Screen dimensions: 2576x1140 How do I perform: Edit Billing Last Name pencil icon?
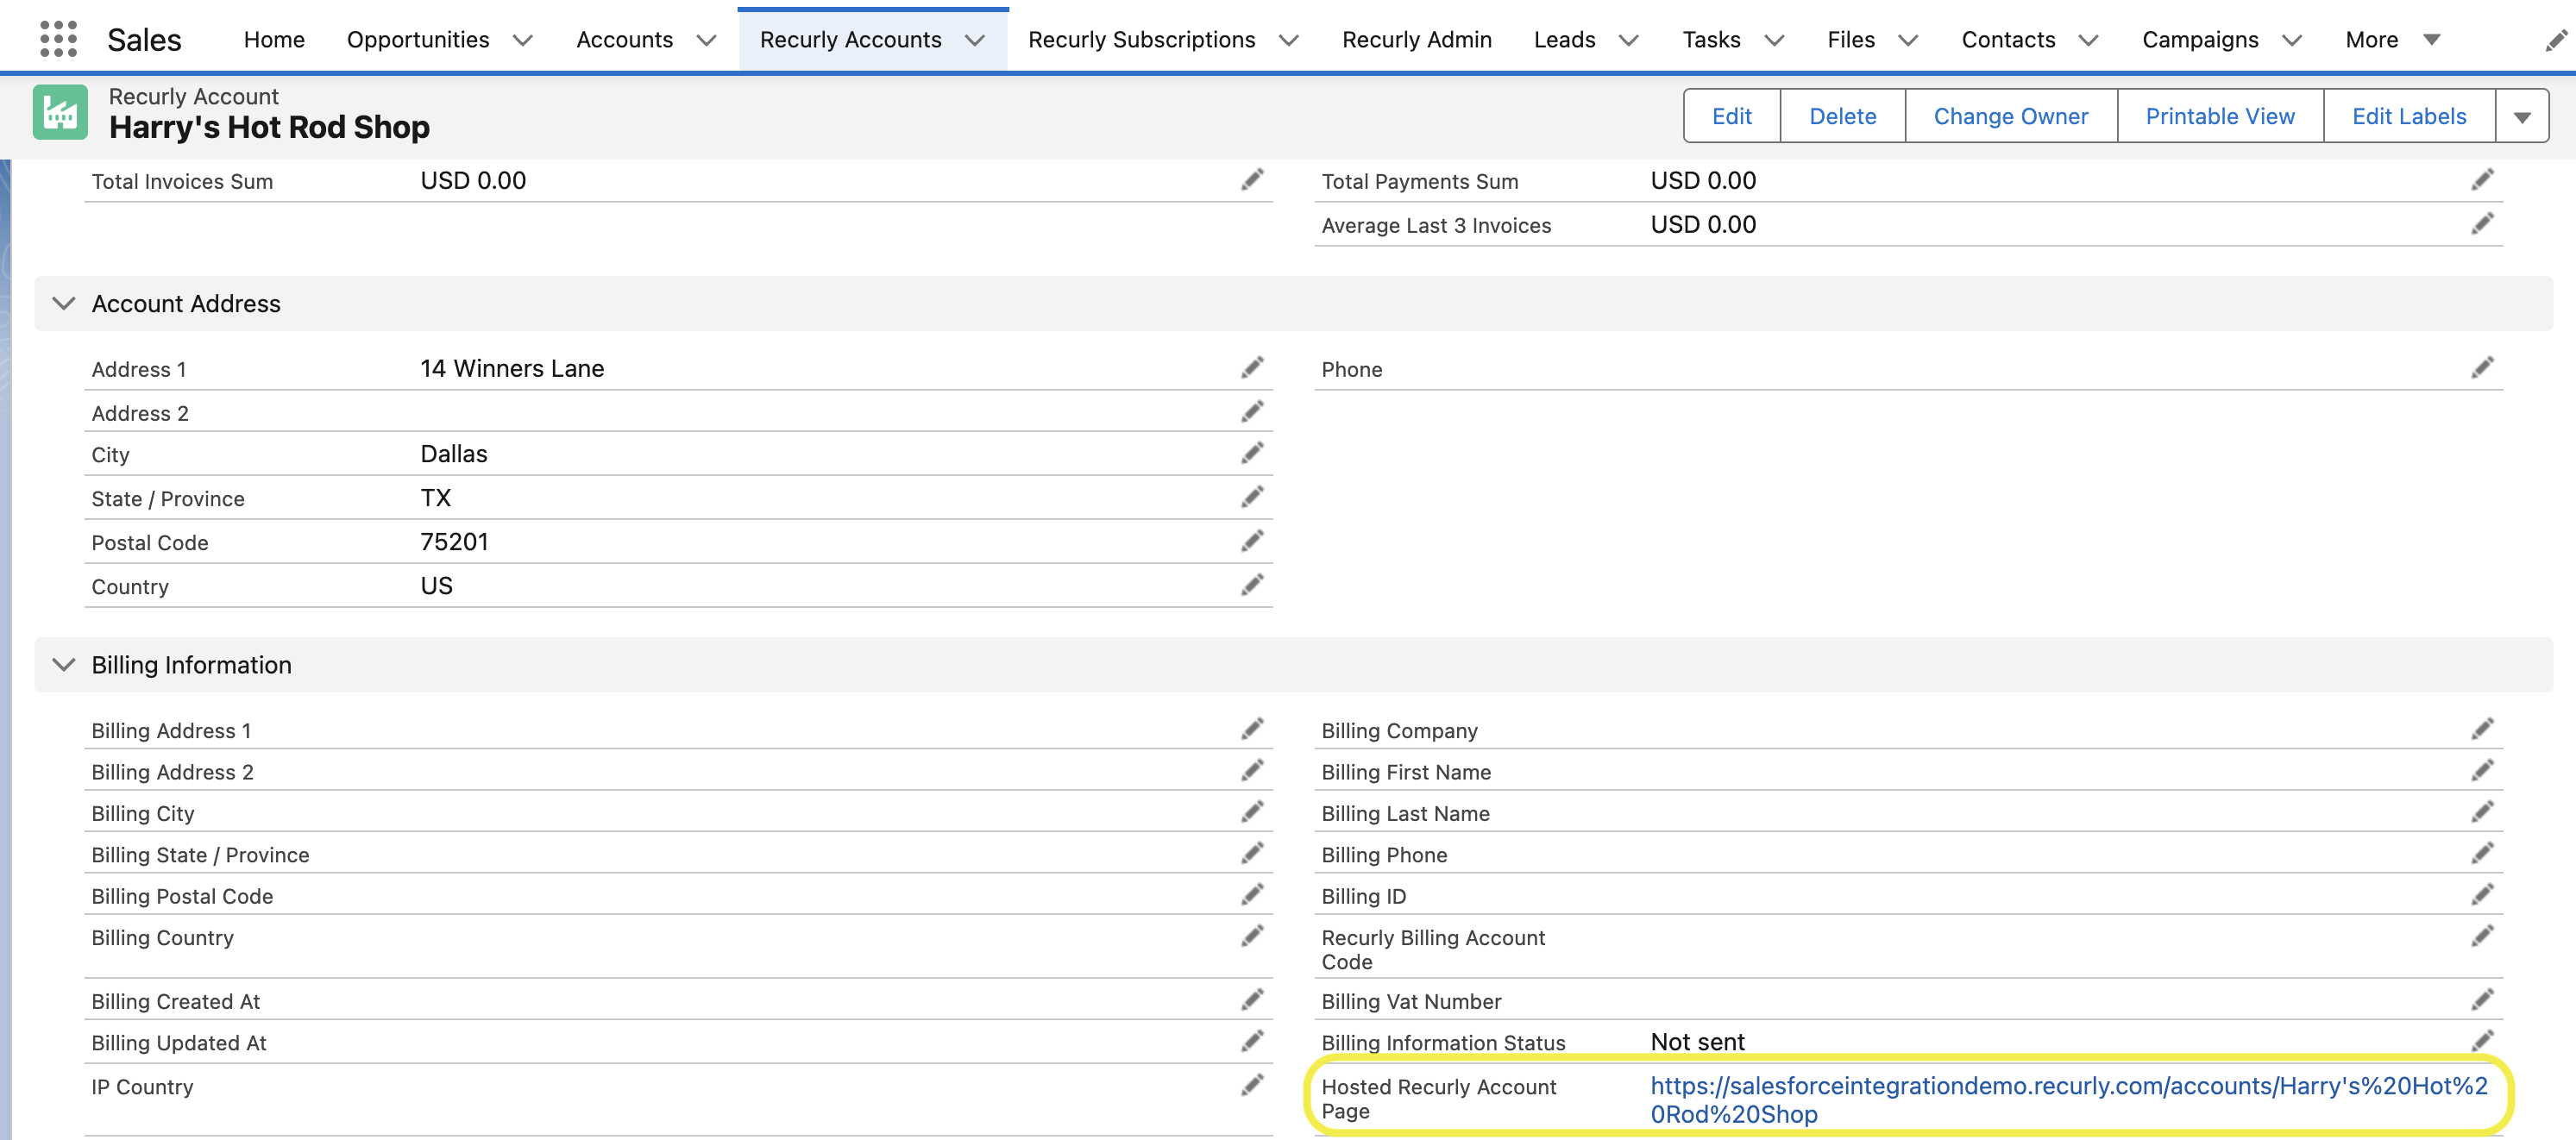[2482, 813]
